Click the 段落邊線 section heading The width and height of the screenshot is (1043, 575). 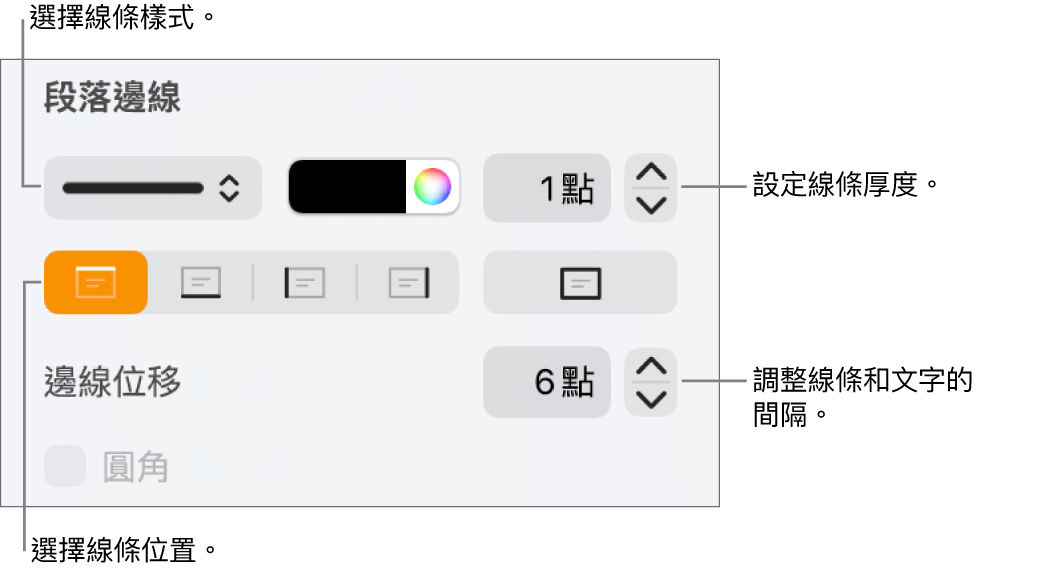click(x=112, y=97)
